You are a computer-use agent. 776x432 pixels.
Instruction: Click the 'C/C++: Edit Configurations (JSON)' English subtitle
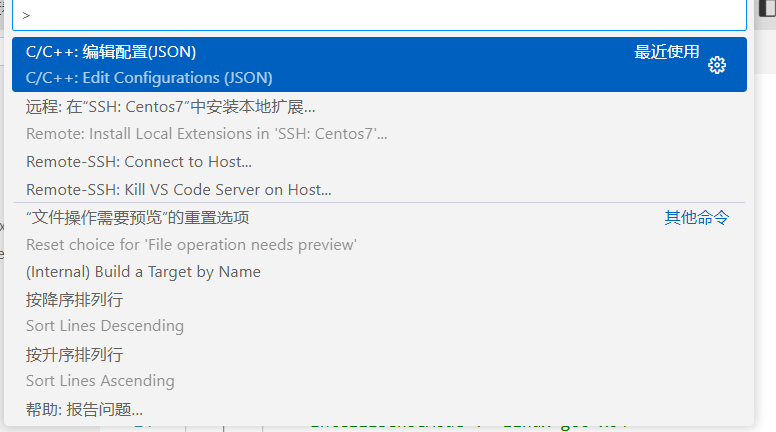(x=149, y=78)
